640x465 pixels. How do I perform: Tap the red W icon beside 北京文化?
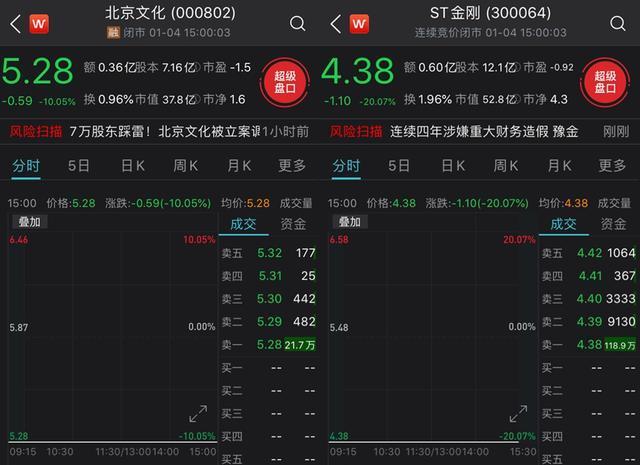click(39, 22)
